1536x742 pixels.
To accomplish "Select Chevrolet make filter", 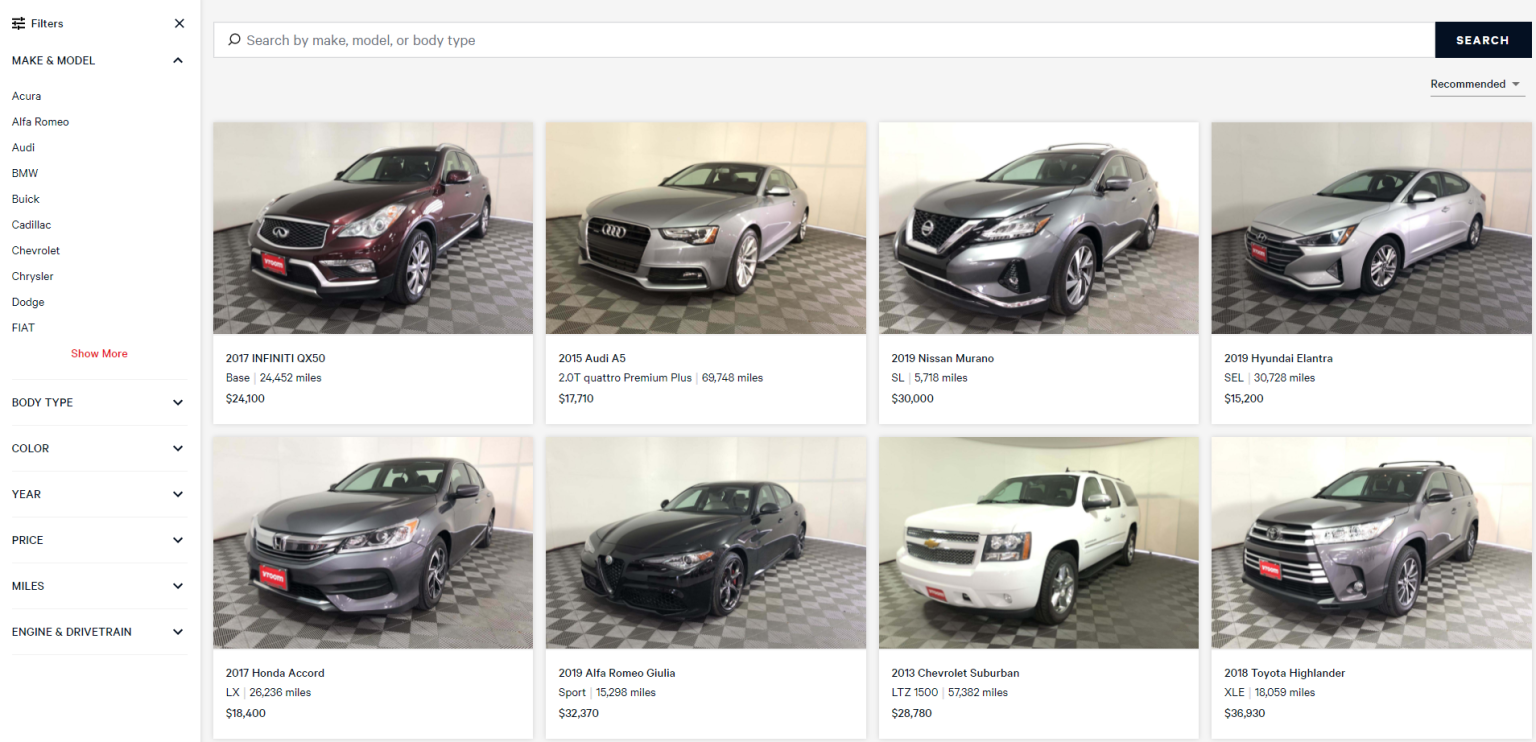I will pyautogui.click(x=35, y=250).
